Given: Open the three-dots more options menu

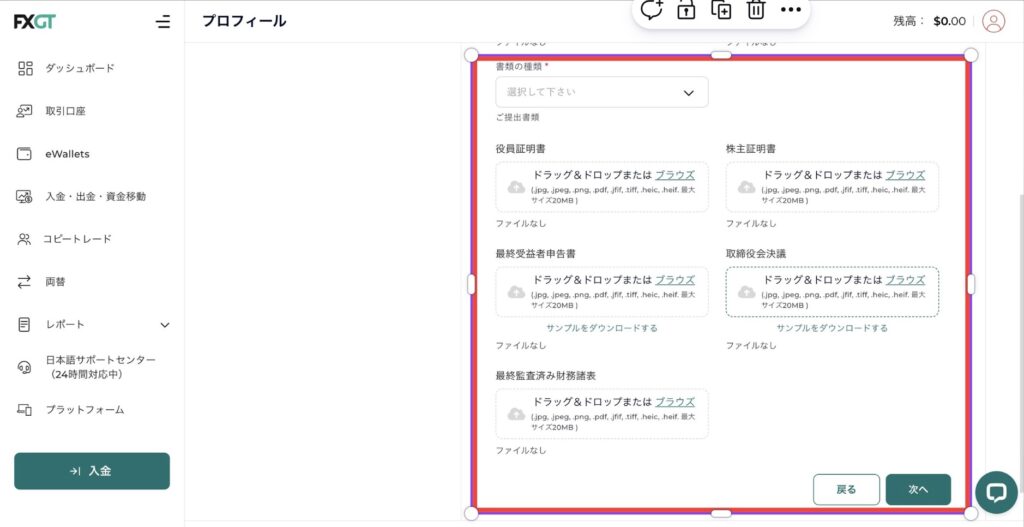Looking at the screenshot, I should pyautogui.click(x=791, y=10).
